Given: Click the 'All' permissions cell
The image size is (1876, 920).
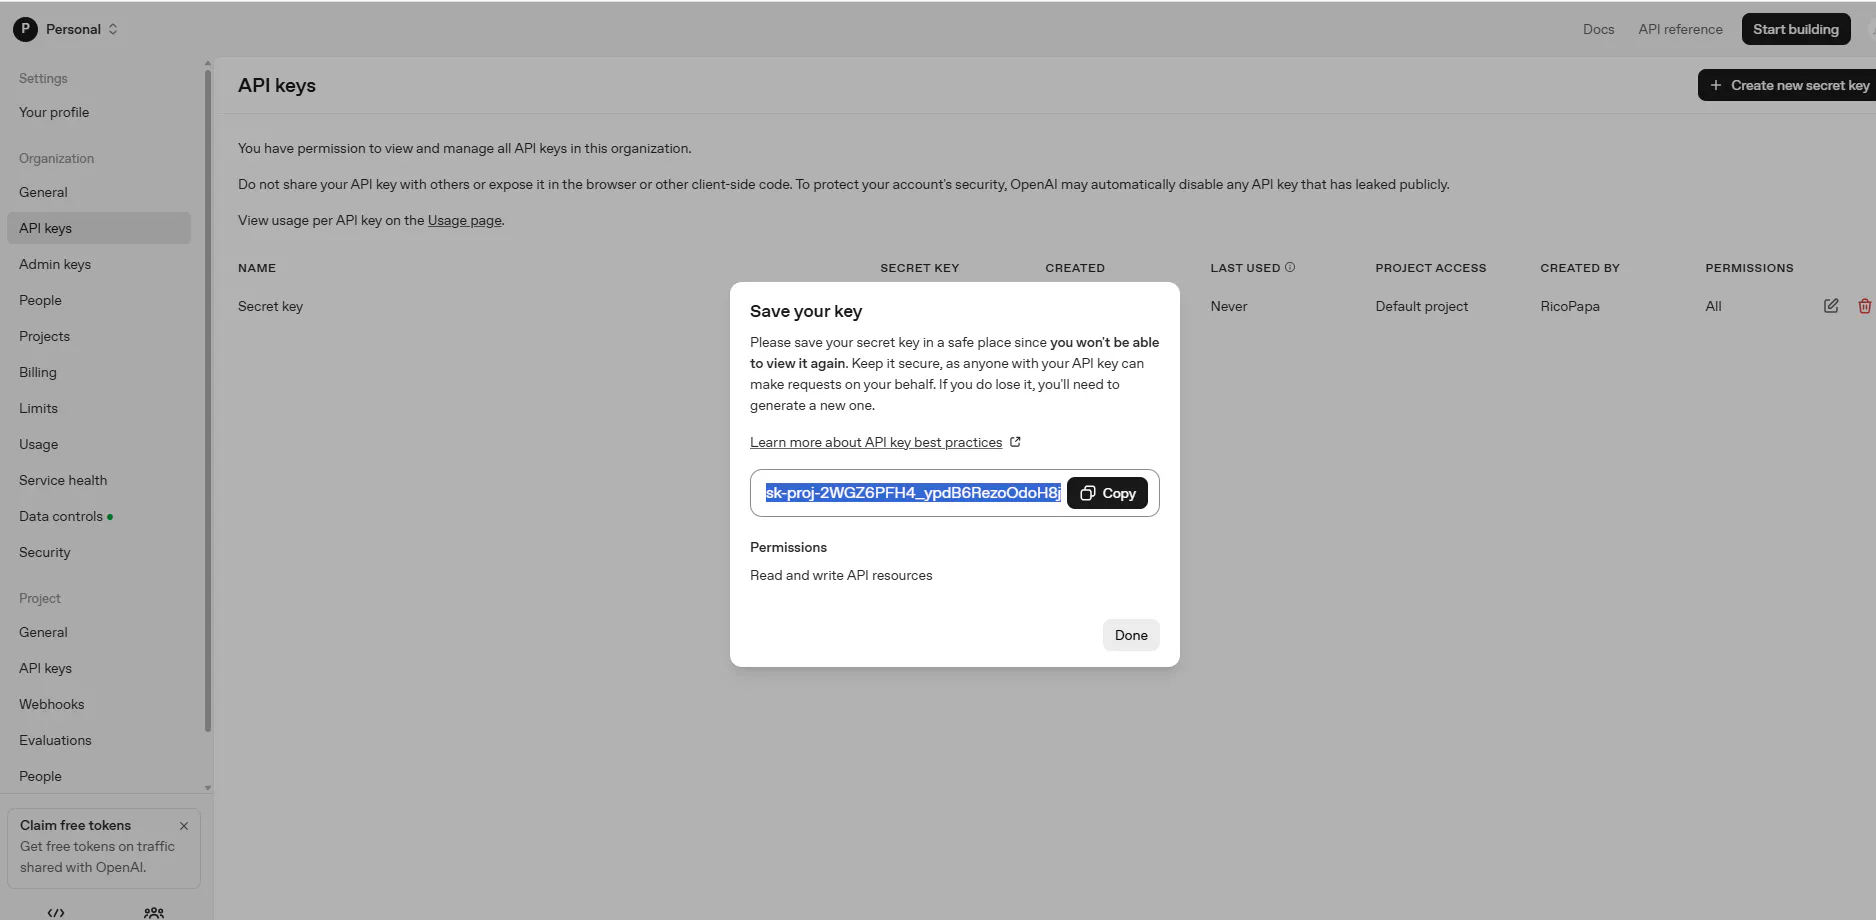Looking at the screenshot, I should [1713, 306].
